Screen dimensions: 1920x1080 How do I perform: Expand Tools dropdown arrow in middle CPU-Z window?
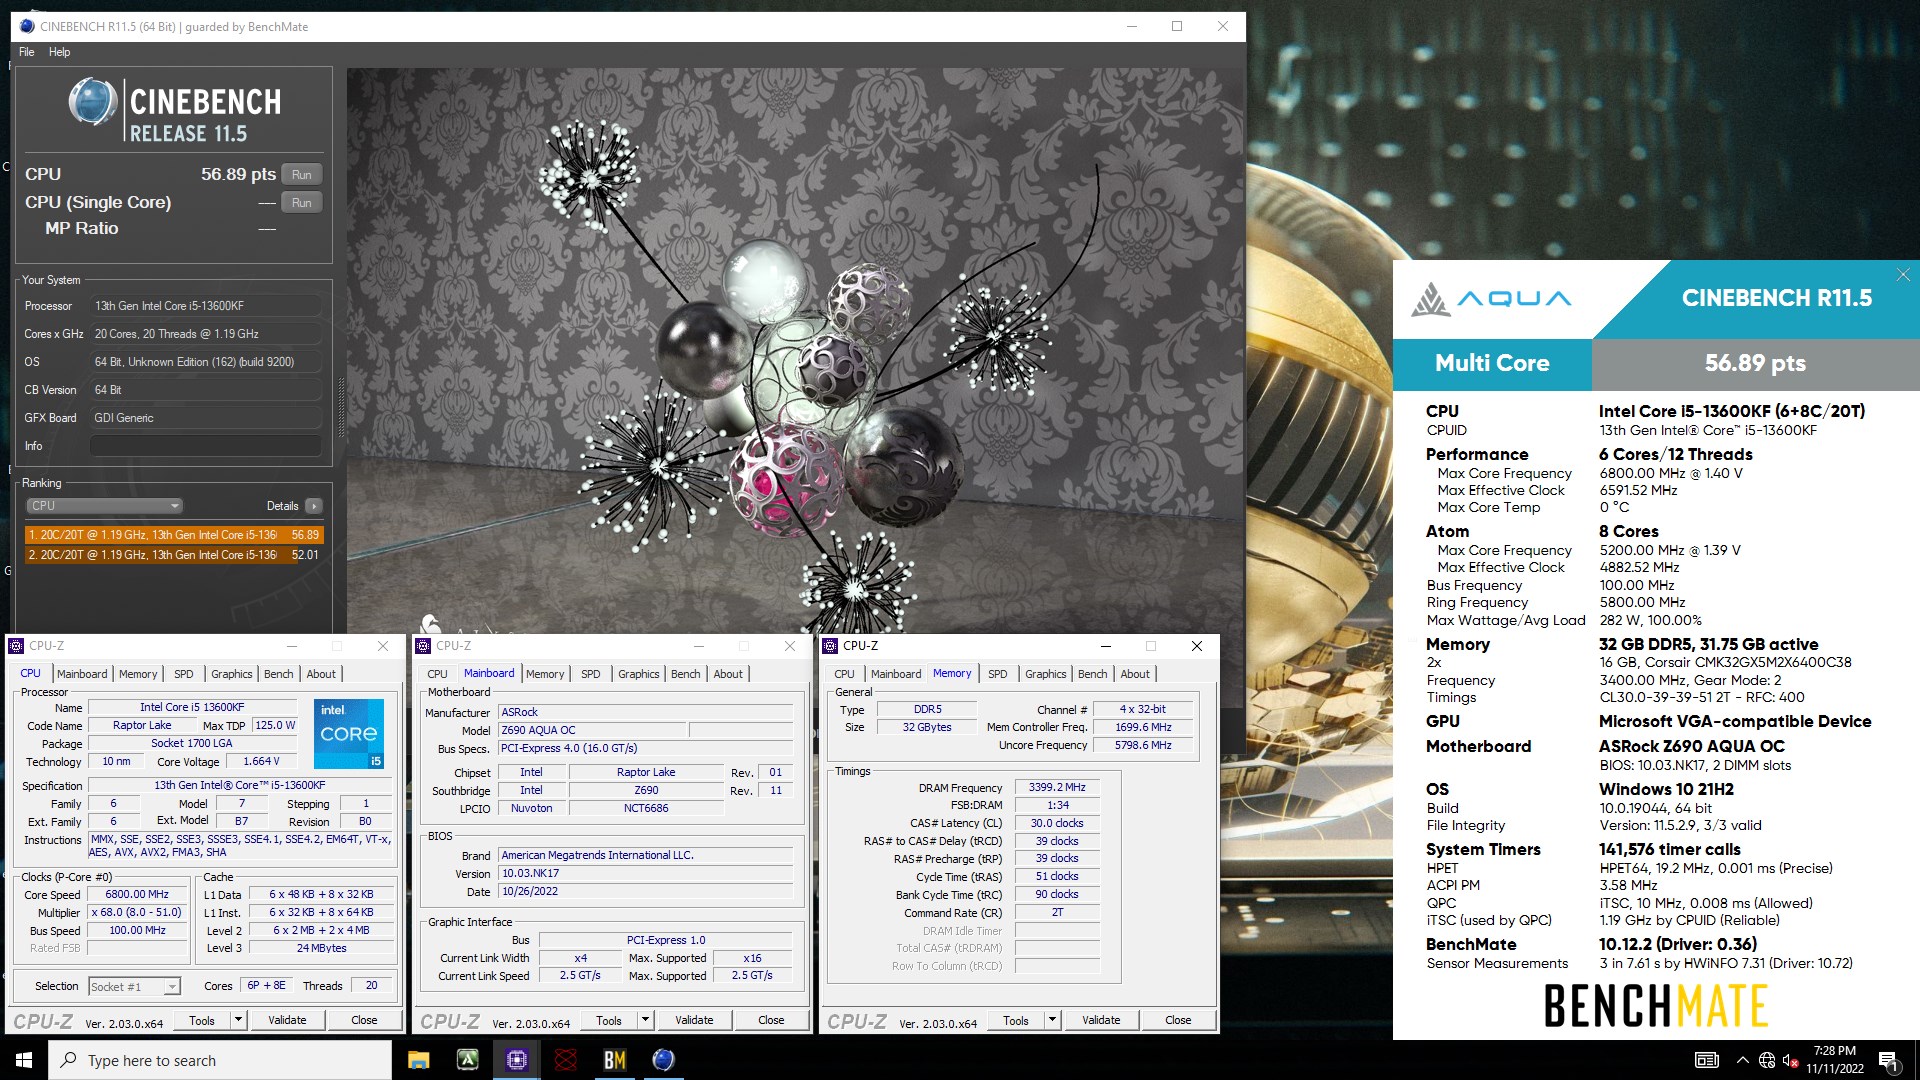tap(645, 1020)
